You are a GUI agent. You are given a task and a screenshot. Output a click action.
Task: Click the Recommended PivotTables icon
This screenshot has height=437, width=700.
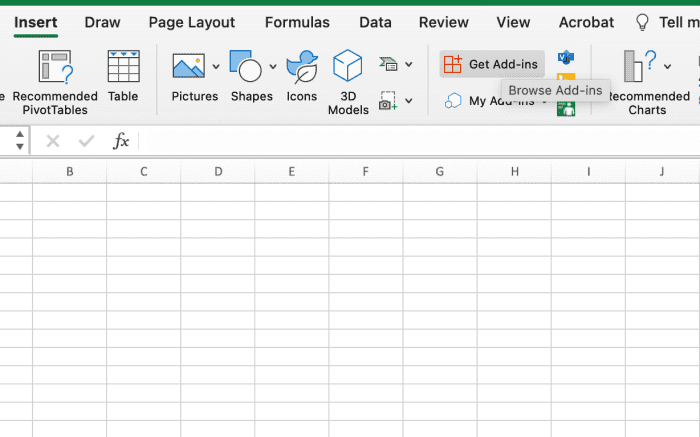click(55, 67)
